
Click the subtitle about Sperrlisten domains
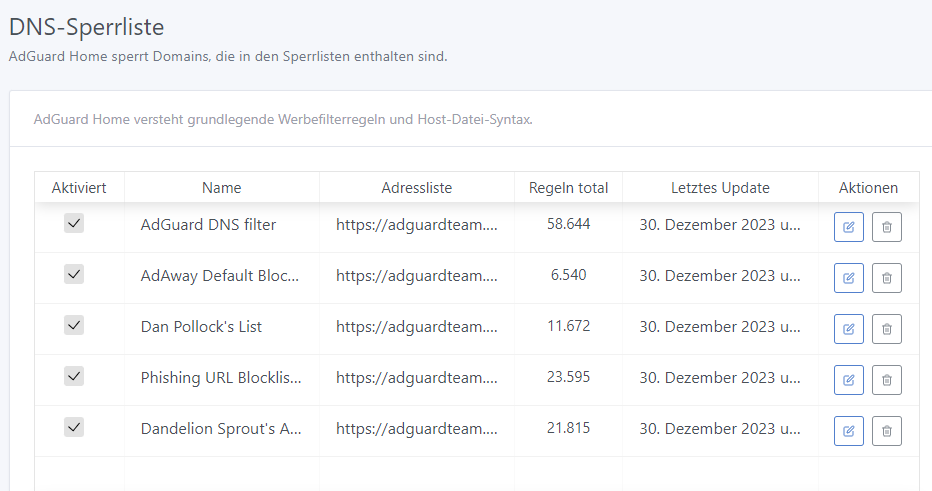pyautogui.click(x=228, y=56)
